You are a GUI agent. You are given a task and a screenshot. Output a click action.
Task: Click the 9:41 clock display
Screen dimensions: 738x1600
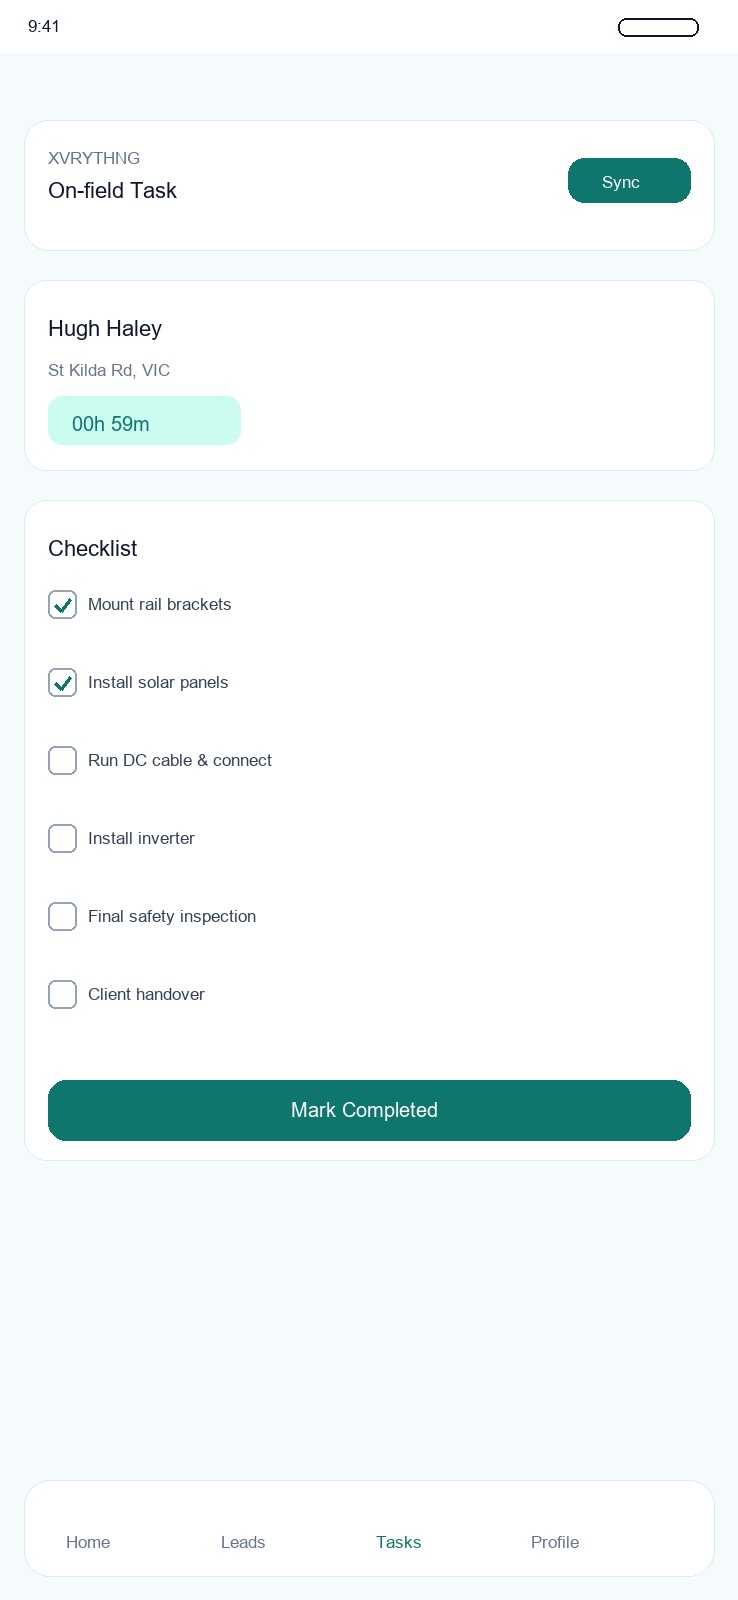(45, 27)
